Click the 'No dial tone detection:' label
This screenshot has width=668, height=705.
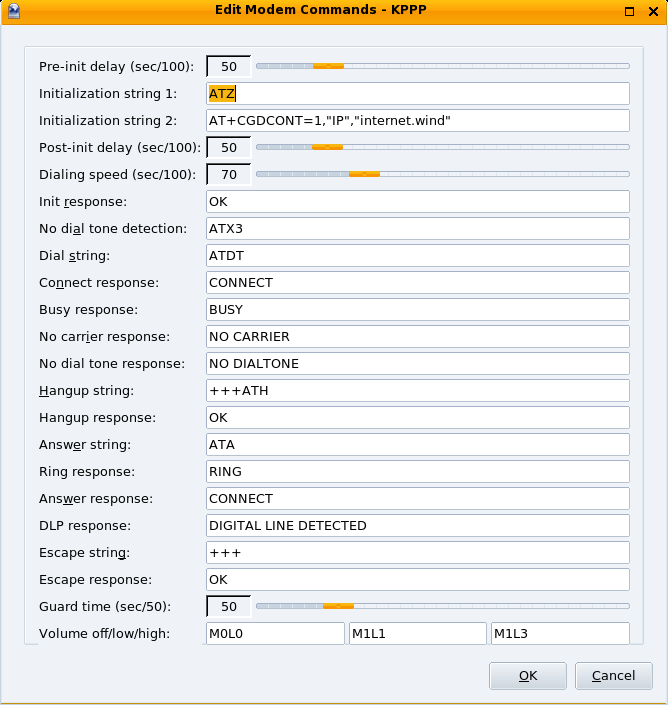[113, 229]
